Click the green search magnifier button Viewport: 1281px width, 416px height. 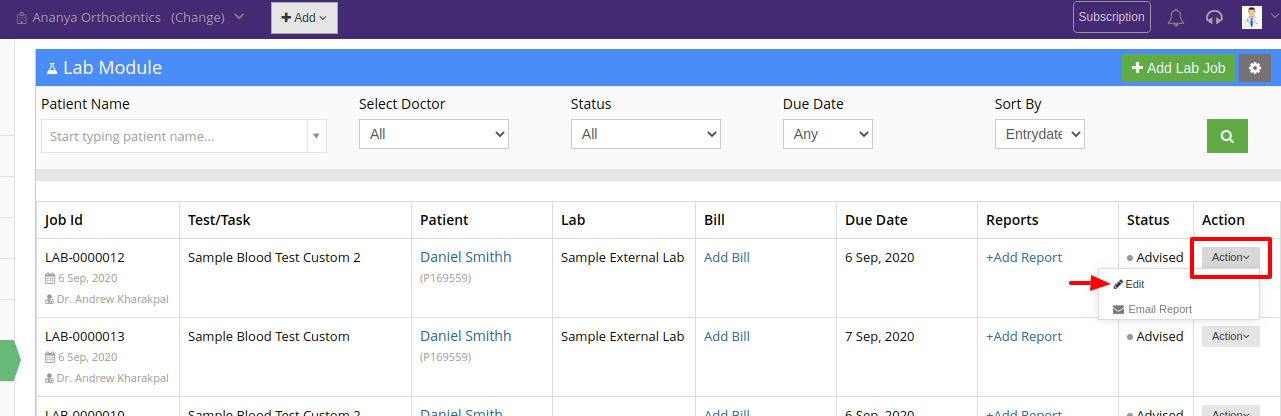[1227, 136]
